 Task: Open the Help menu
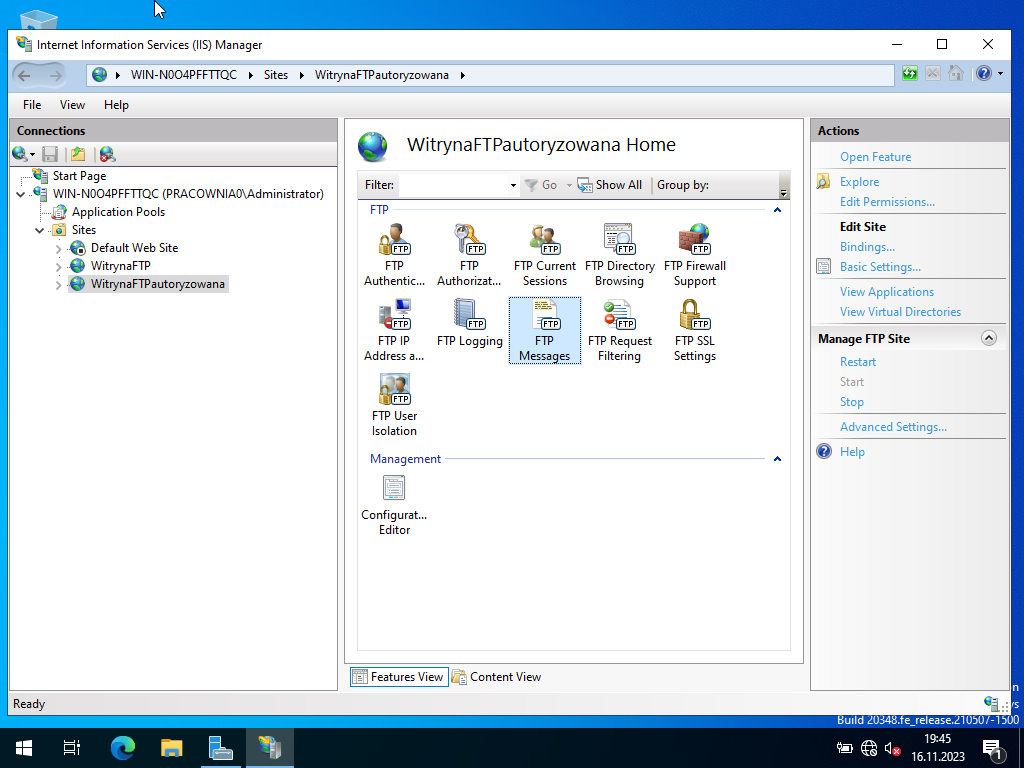(x=116, y=104)
